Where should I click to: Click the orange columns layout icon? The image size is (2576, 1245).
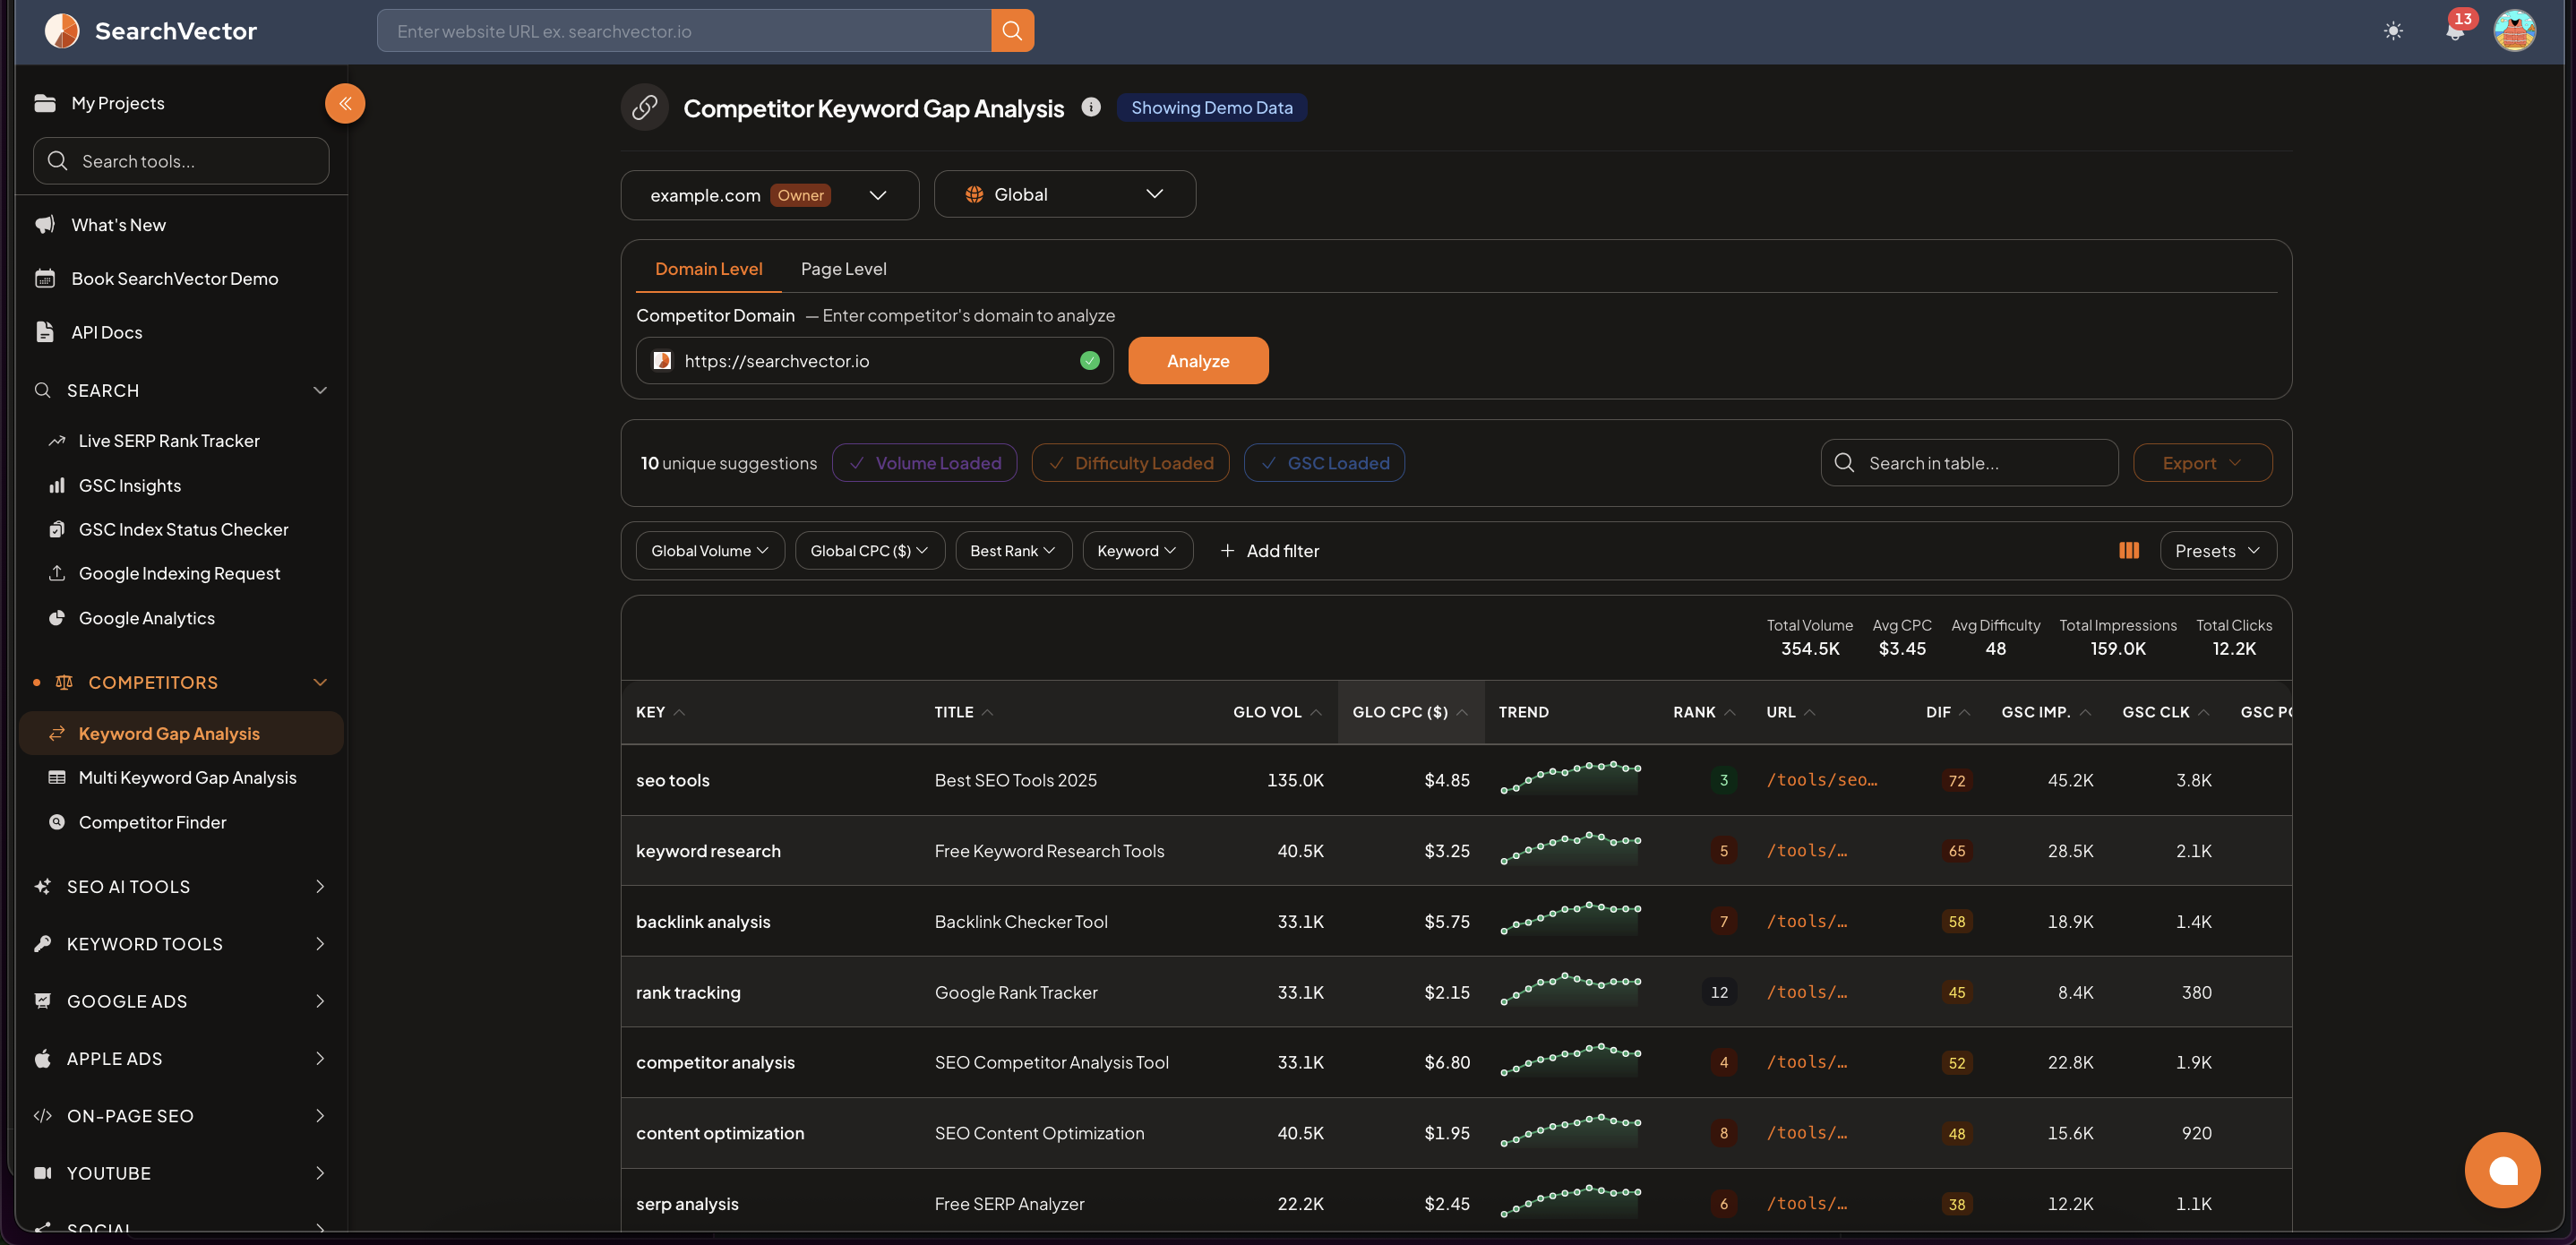pyautogui.click(x=2129, y=551)
